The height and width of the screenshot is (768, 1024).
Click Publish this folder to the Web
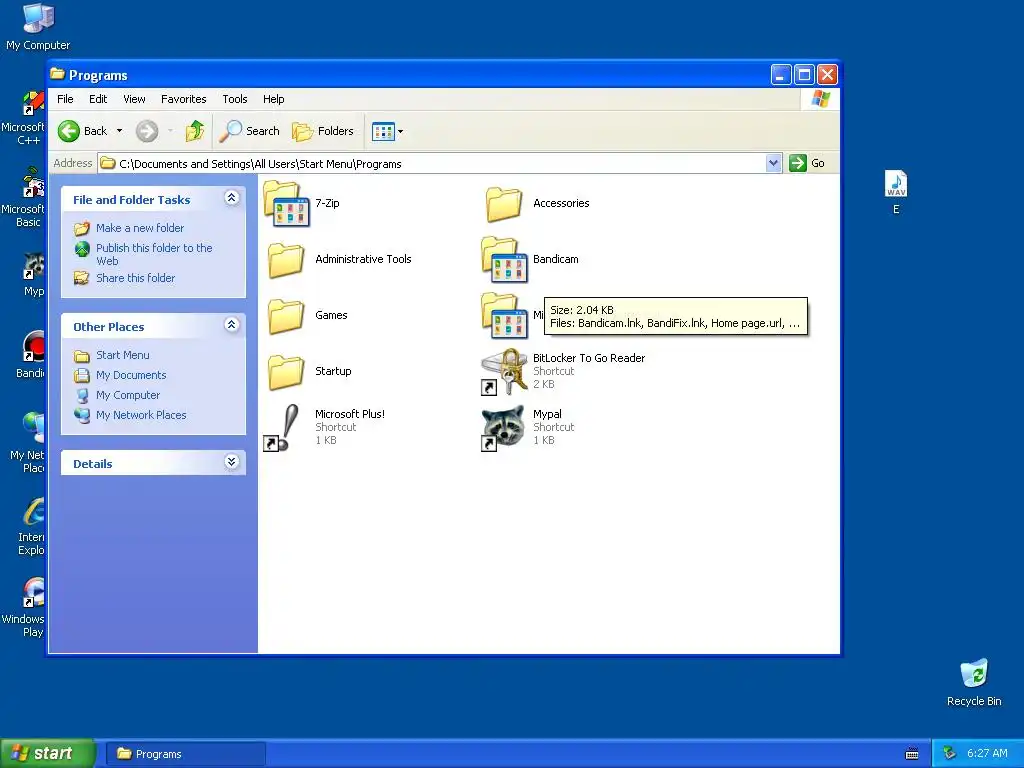[x=154, y=254]
